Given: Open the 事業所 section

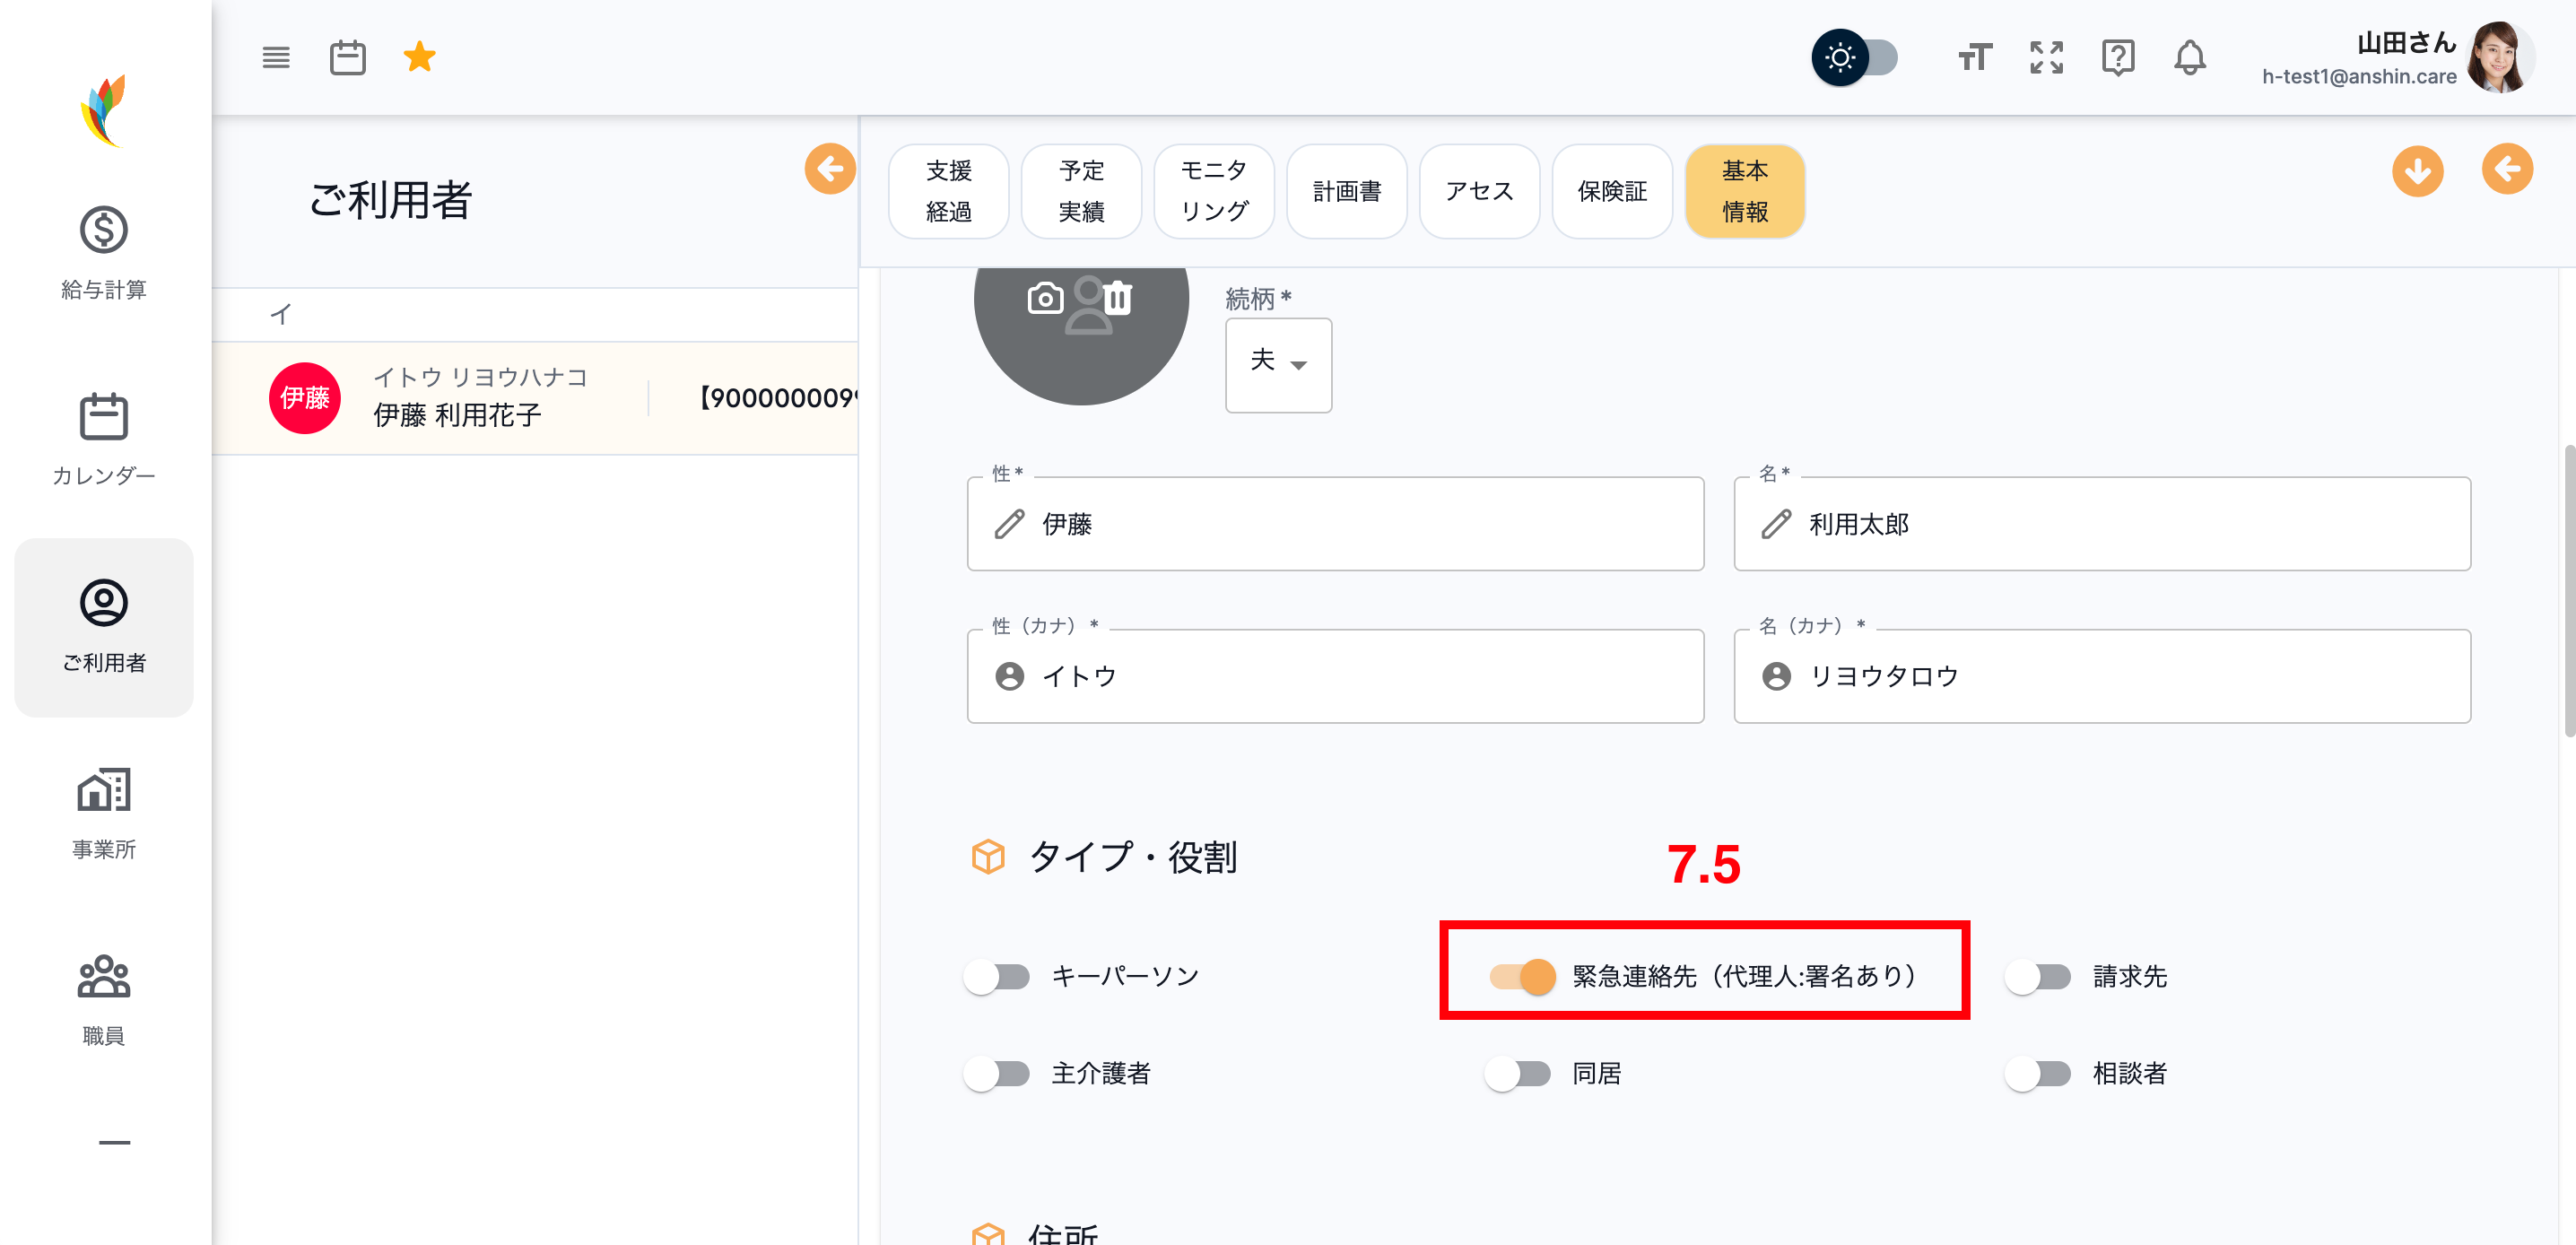Looking at the screenshot, I should [103, 790].
